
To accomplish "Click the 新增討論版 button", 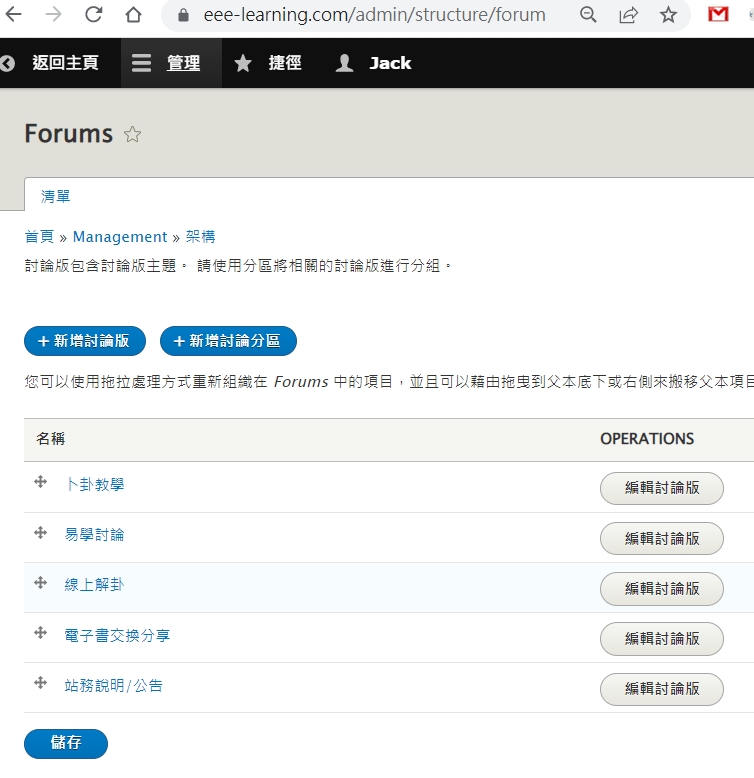I will tap(85, 341).
